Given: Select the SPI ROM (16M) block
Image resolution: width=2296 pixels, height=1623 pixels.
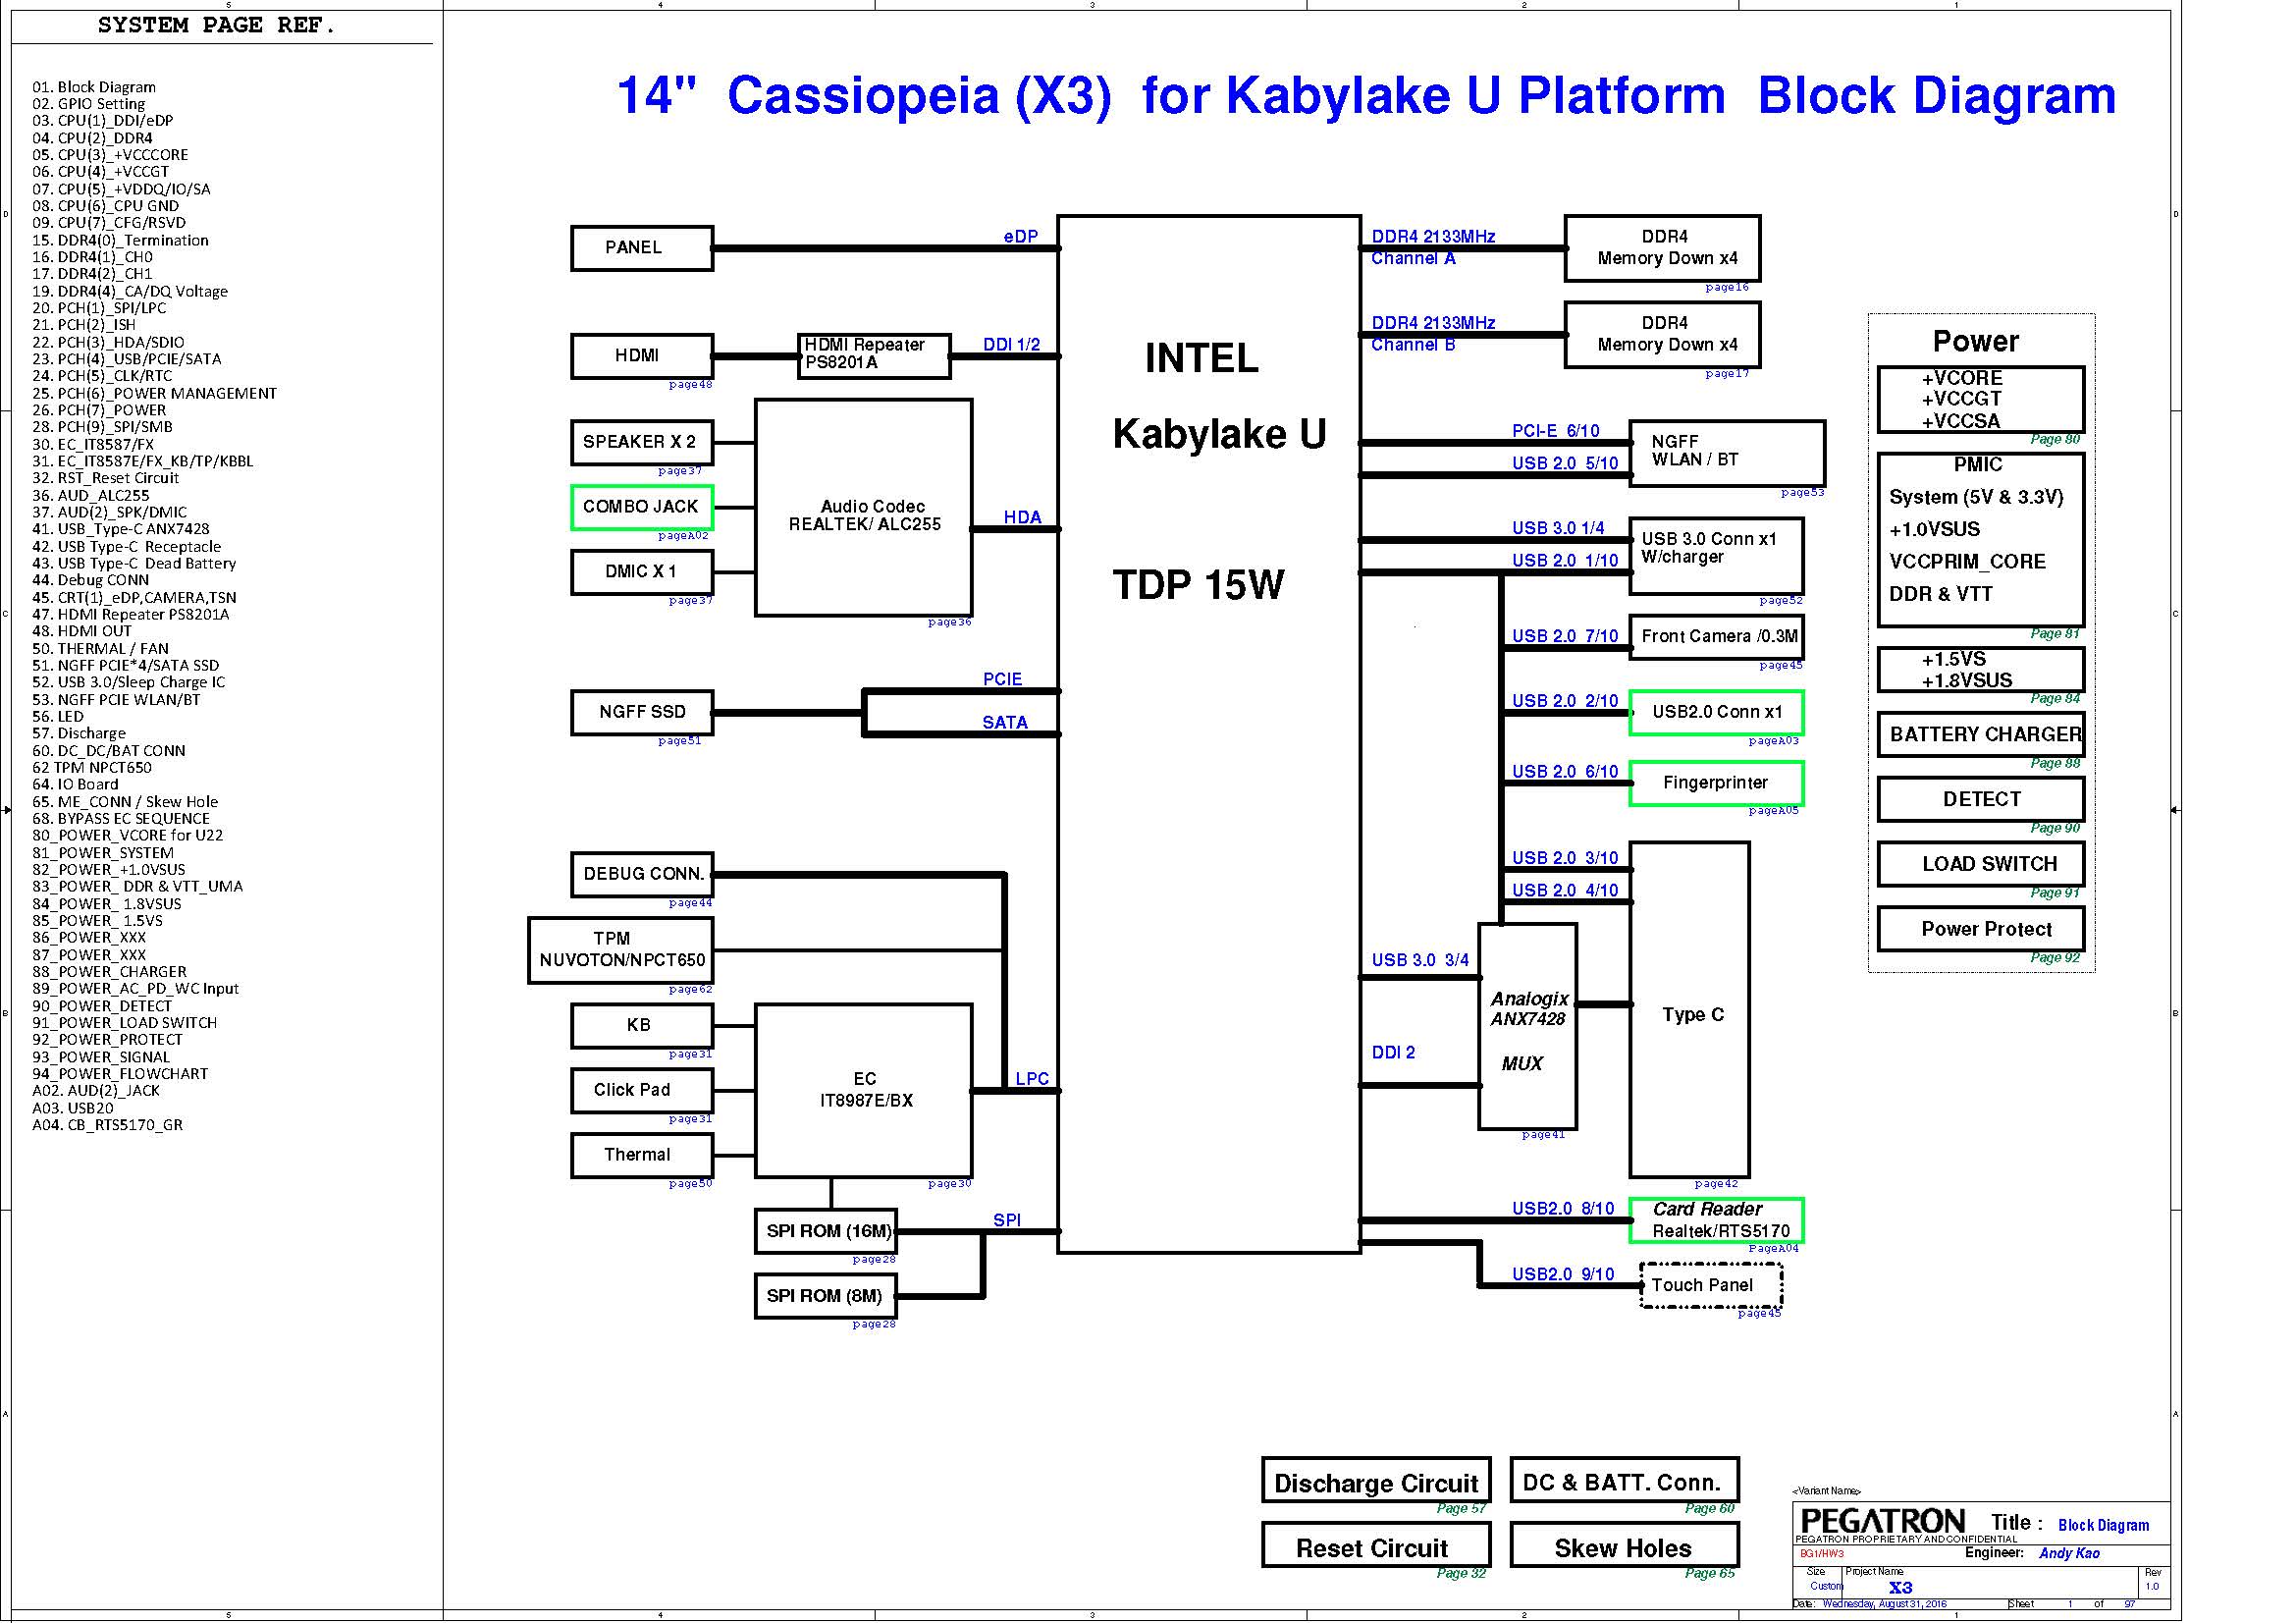Looking at the screenshot, I should pyautogui.click(x=826, y=1231).
